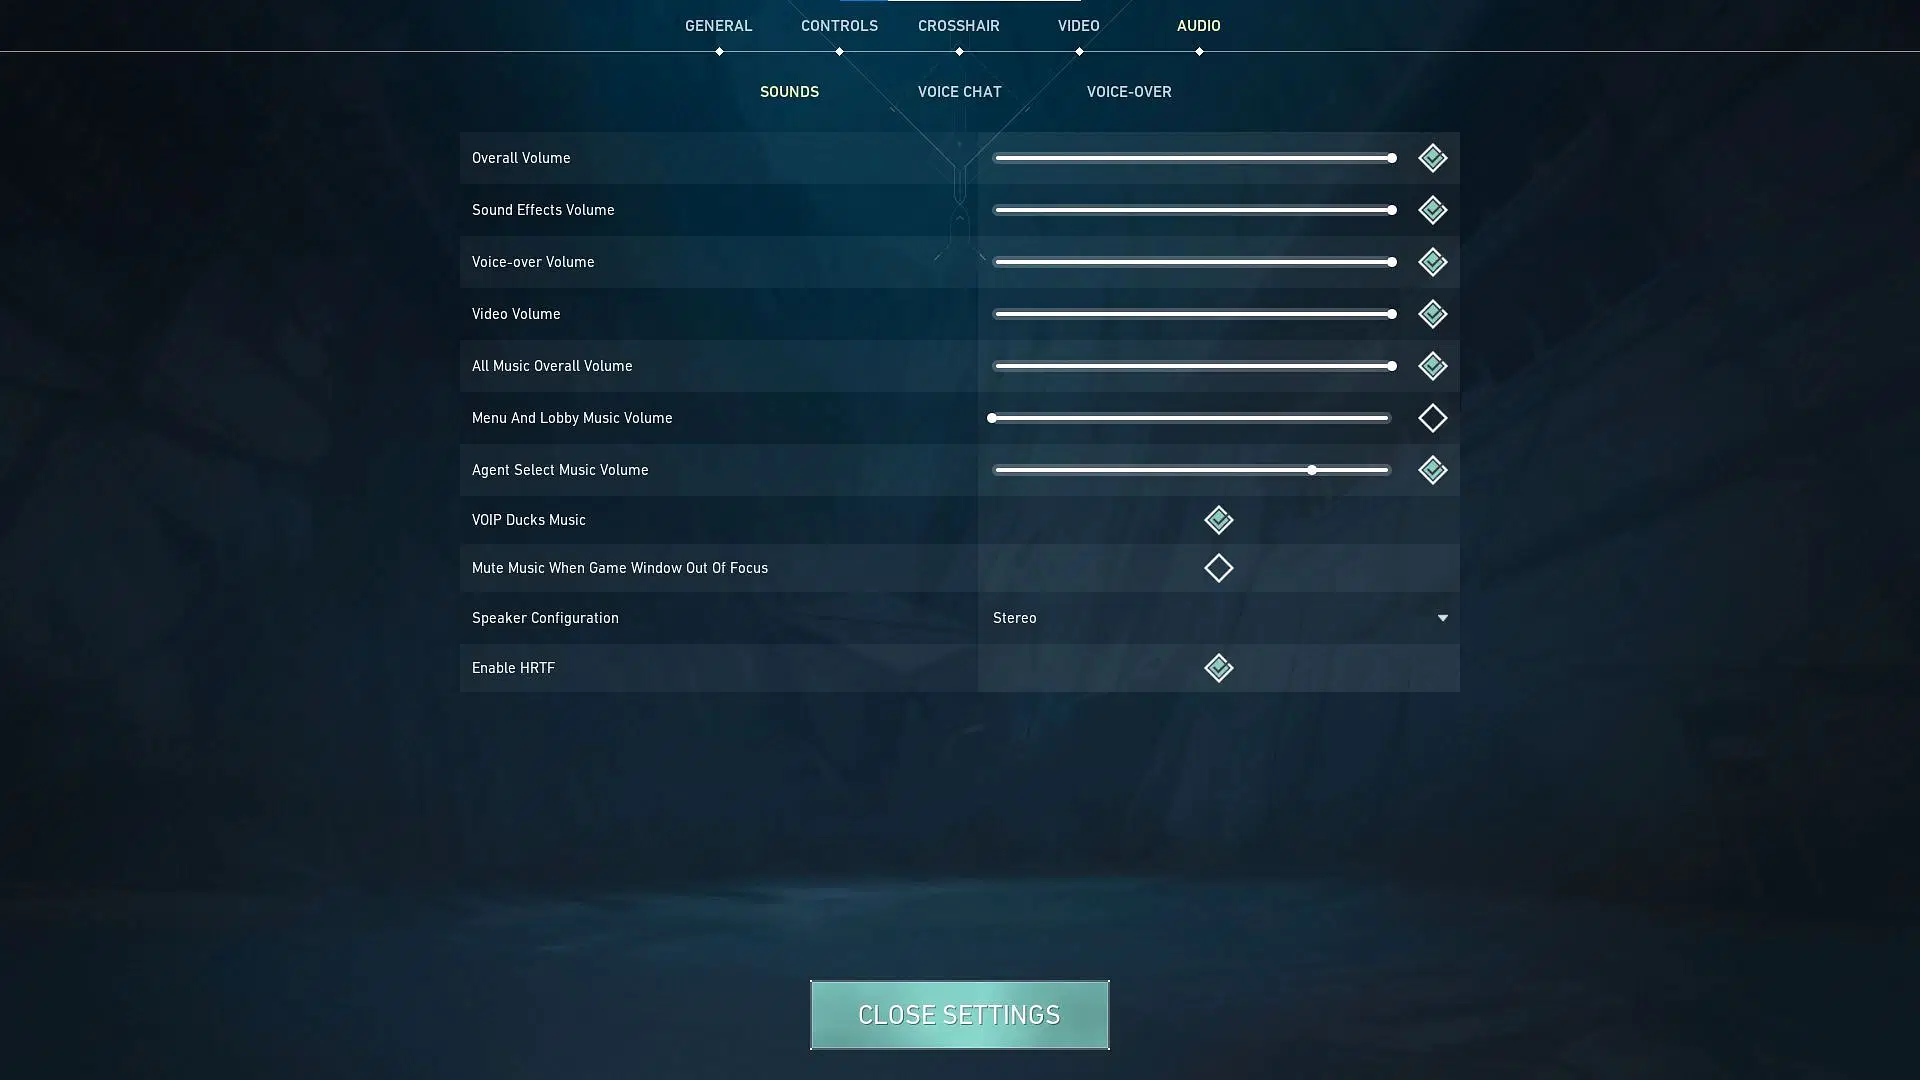
Task: Switch to the VOICE-OVER tab
Action: point(1129,91)
